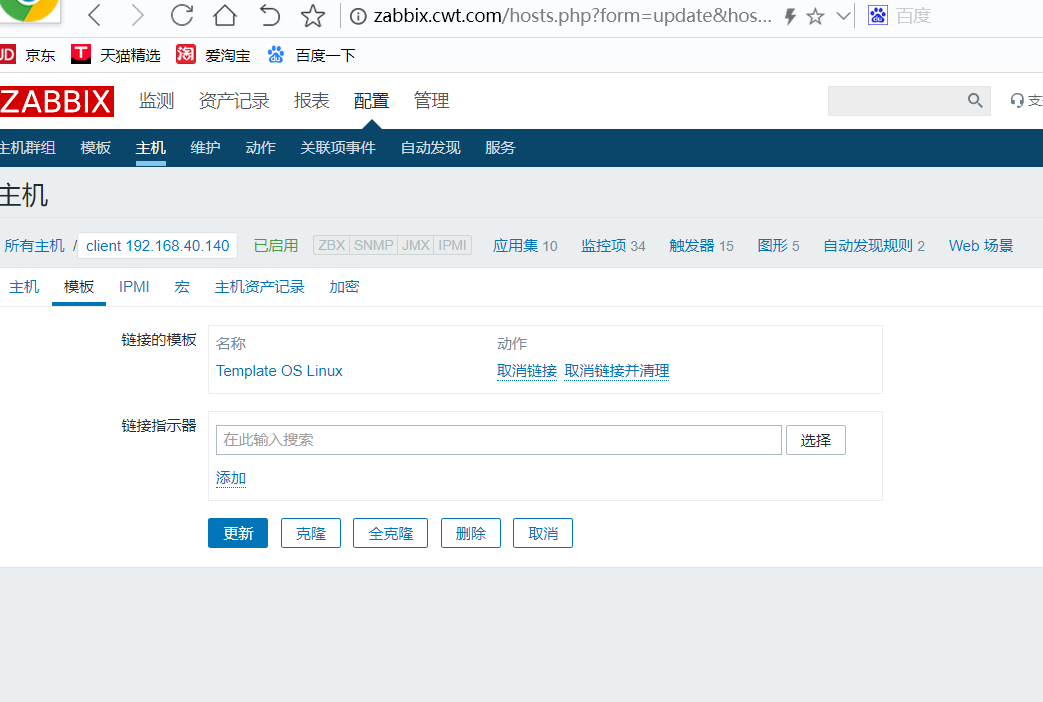The height and width of the screenshot is (702, 1043).
Task: Click the 链接指示器 search input field
Action: point(498,439)
